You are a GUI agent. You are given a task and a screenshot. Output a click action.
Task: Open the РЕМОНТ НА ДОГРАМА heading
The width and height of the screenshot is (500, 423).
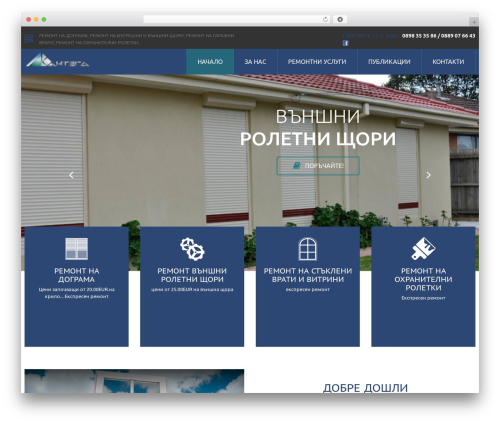77,275
